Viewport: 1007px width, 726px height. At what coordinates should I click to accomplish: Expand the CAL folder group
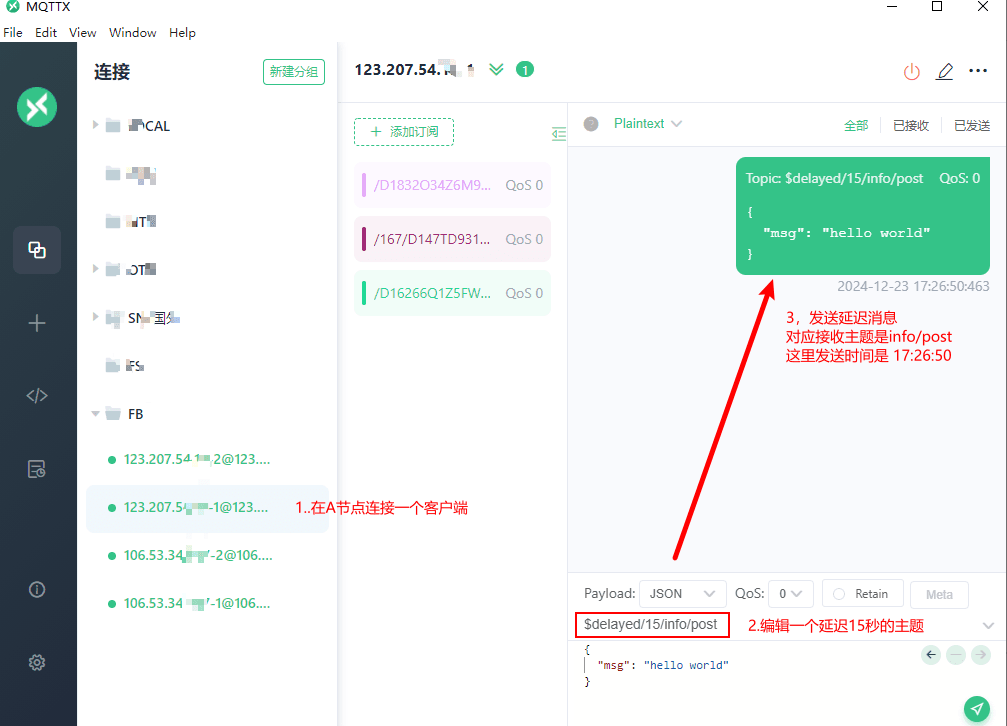pyautogui.click(x=95, y=125)
